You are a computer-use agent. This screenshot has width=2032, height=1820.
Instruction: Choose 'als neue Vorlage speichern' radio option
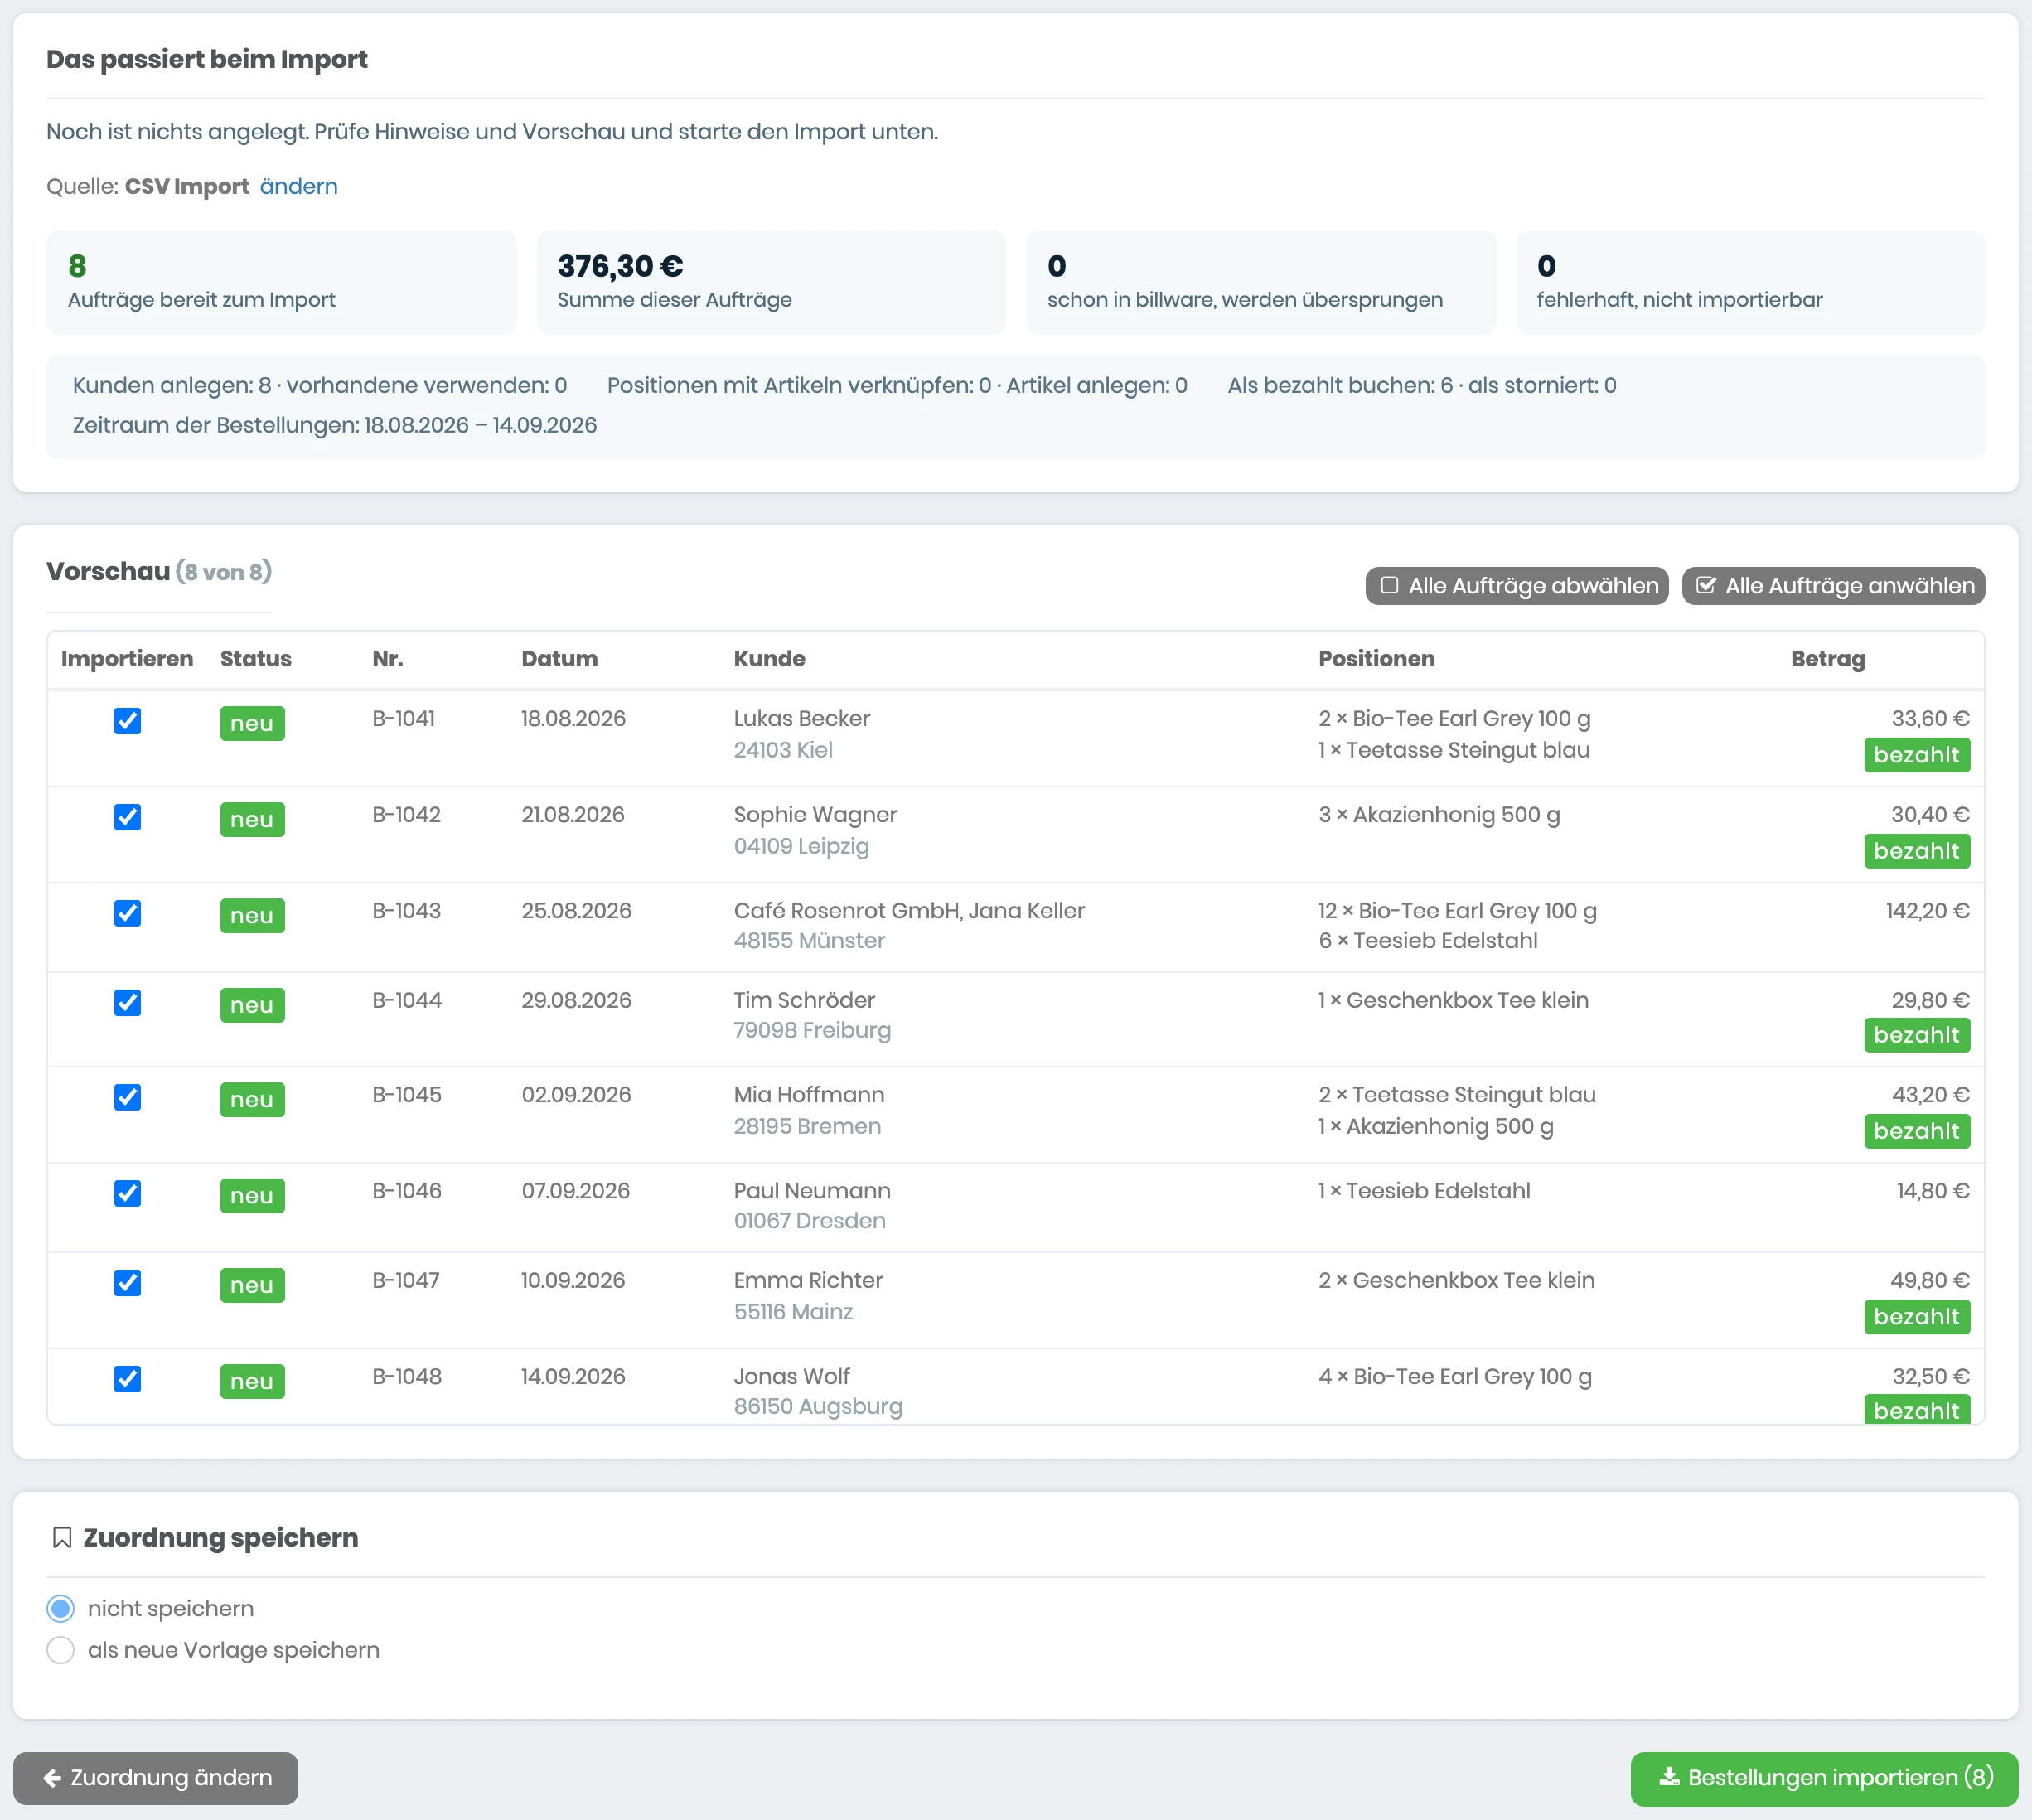[61, 1650]
